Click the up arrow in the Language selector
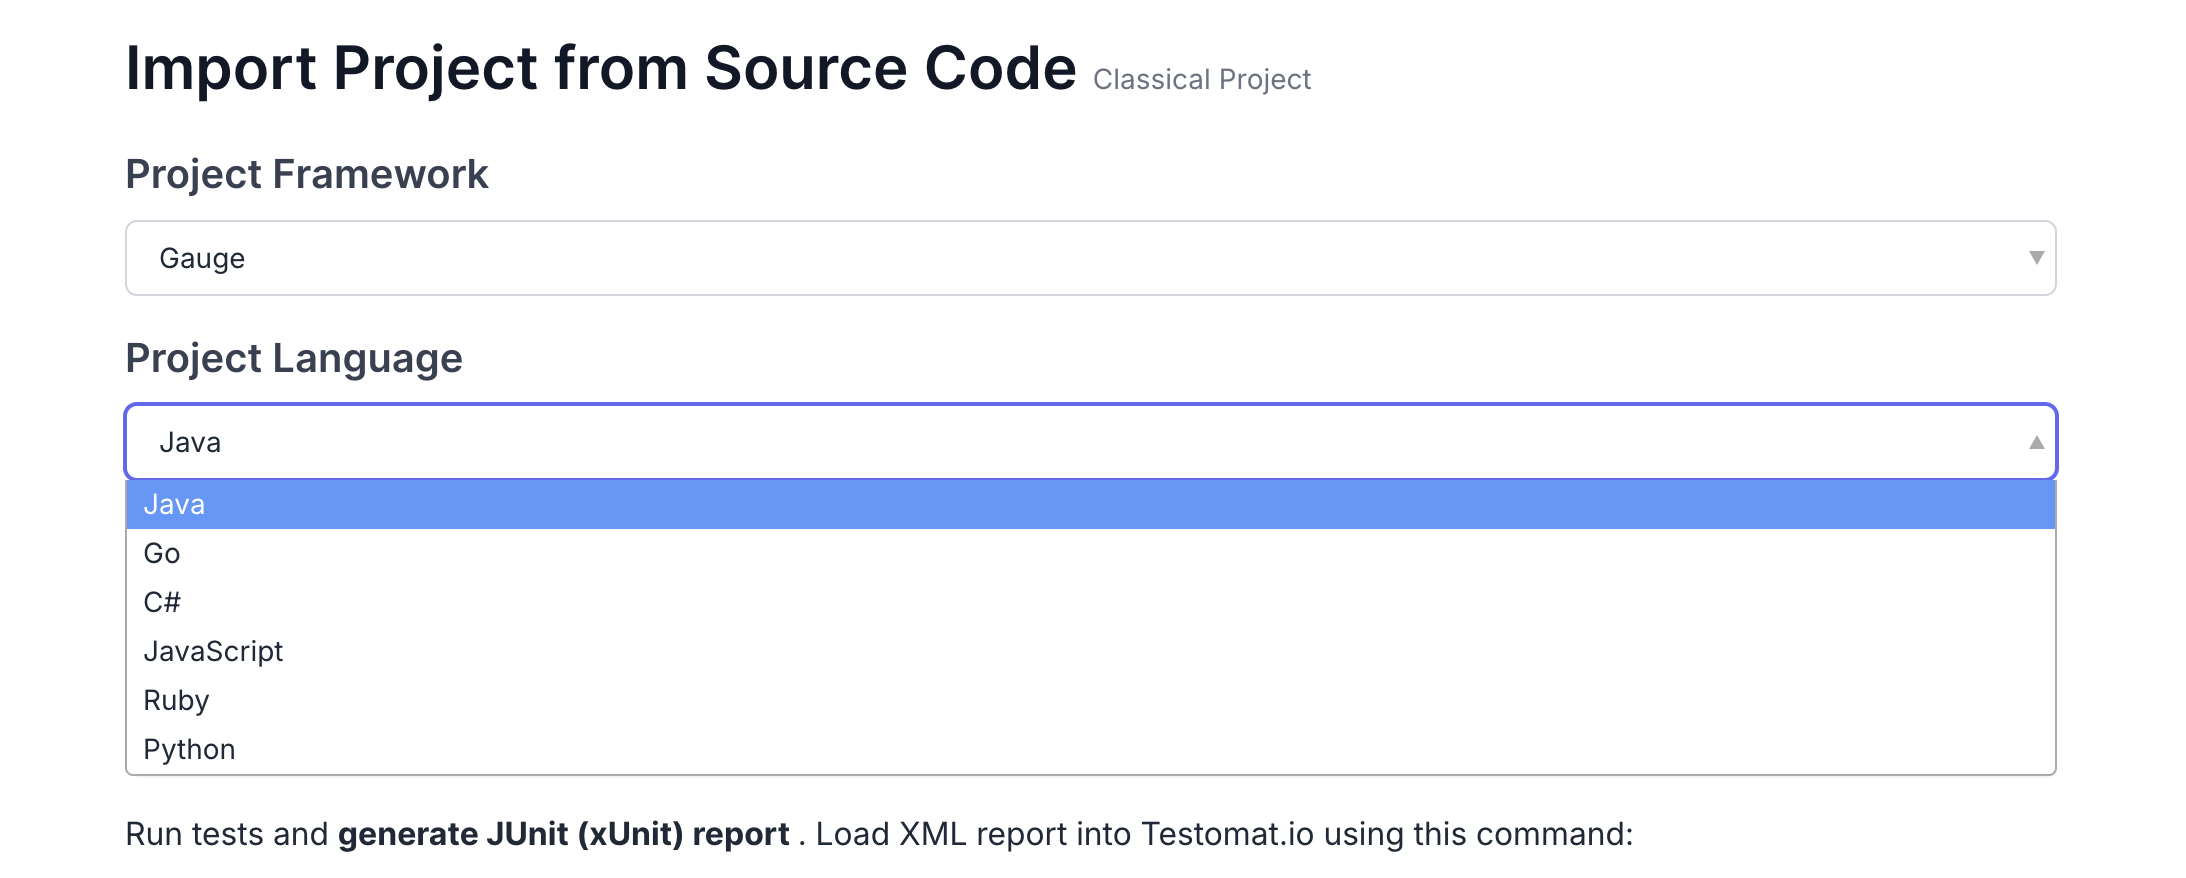 click(x=2036, y=442)
